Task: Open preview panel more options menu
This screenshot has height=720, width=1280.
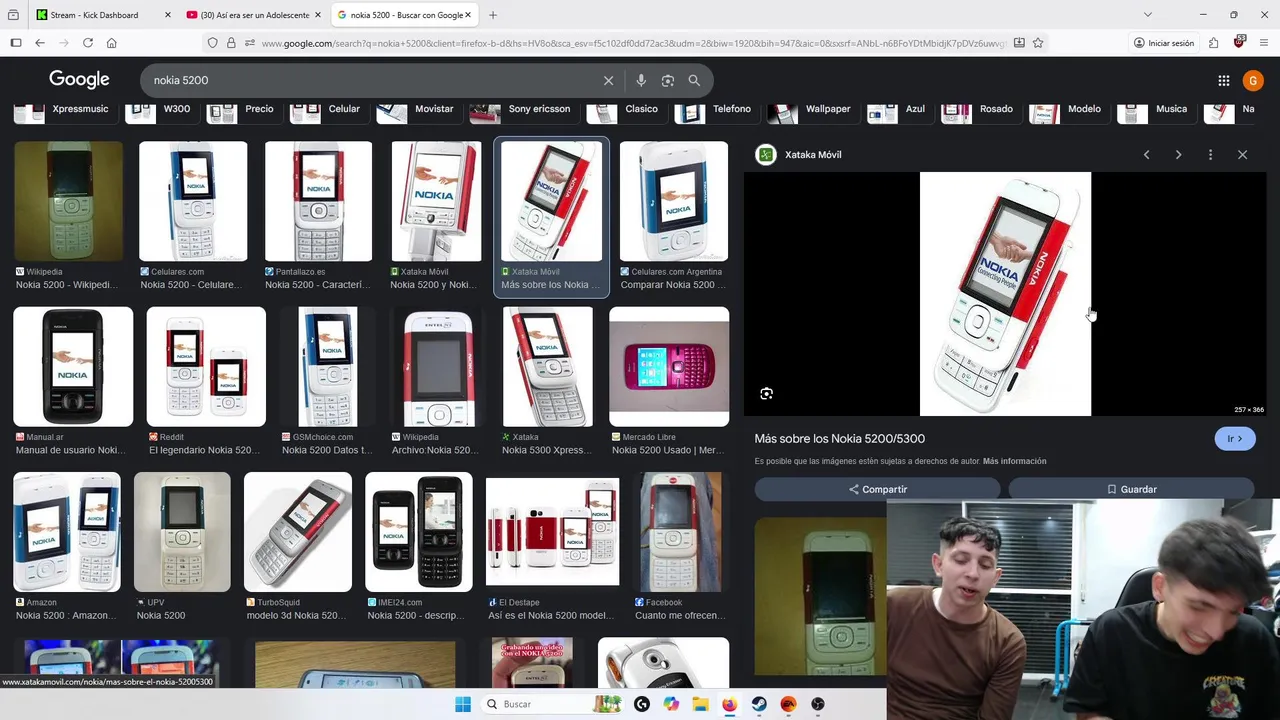Action: 1210,155
